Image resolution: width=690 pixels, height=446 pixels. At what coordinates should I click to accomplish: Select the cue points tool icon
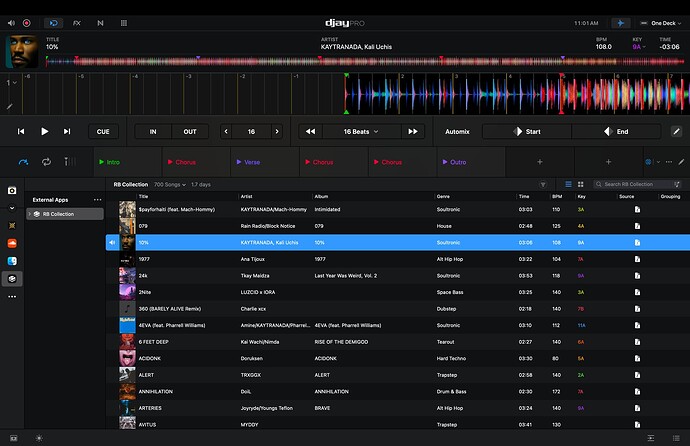(23, 162)
